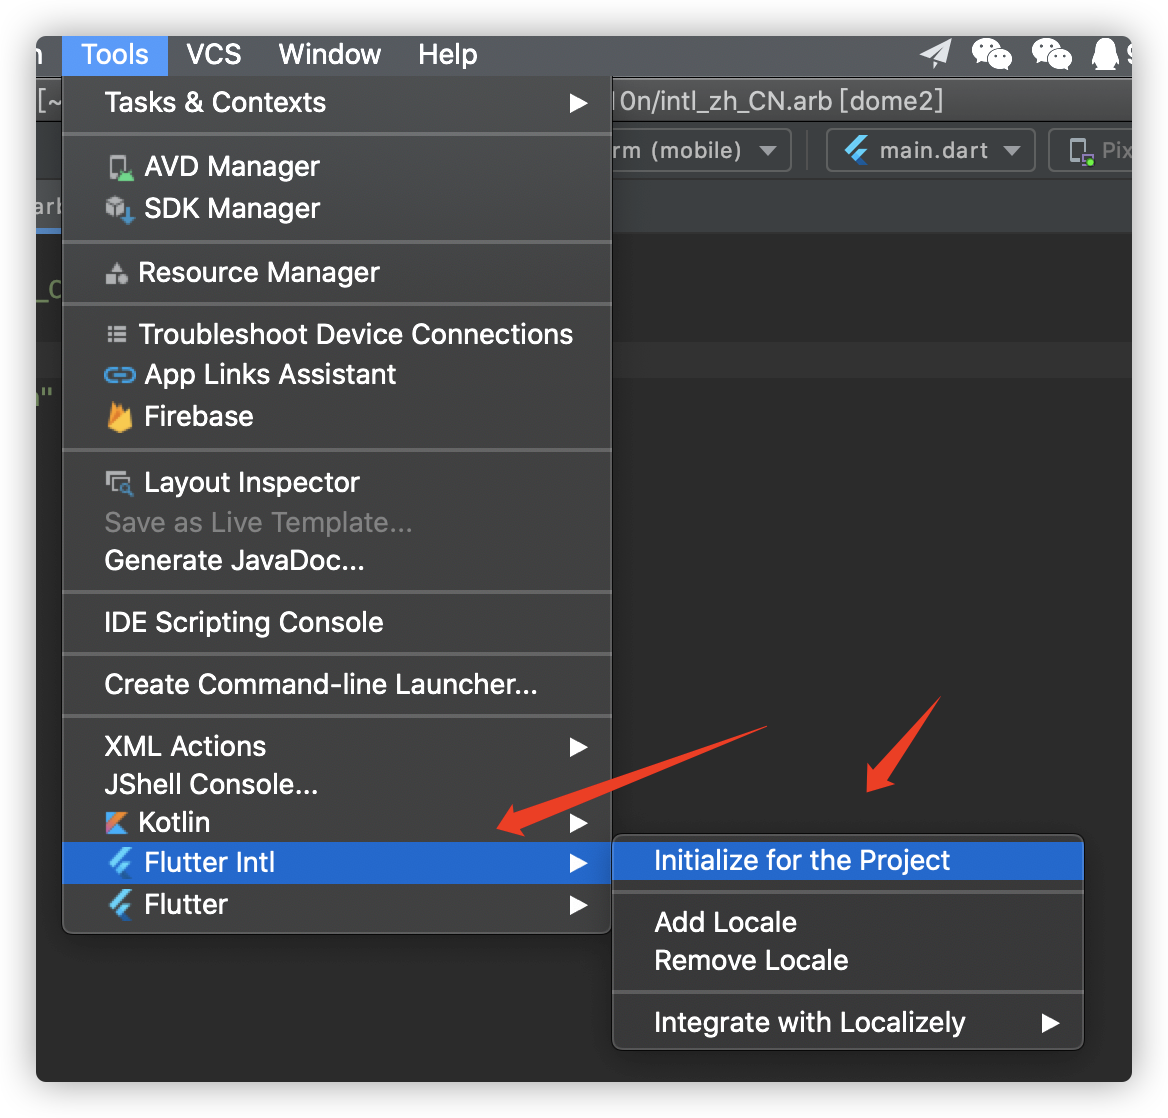
Task: Click the first WeChat icon in menu bar
Action: pos(991,54)
